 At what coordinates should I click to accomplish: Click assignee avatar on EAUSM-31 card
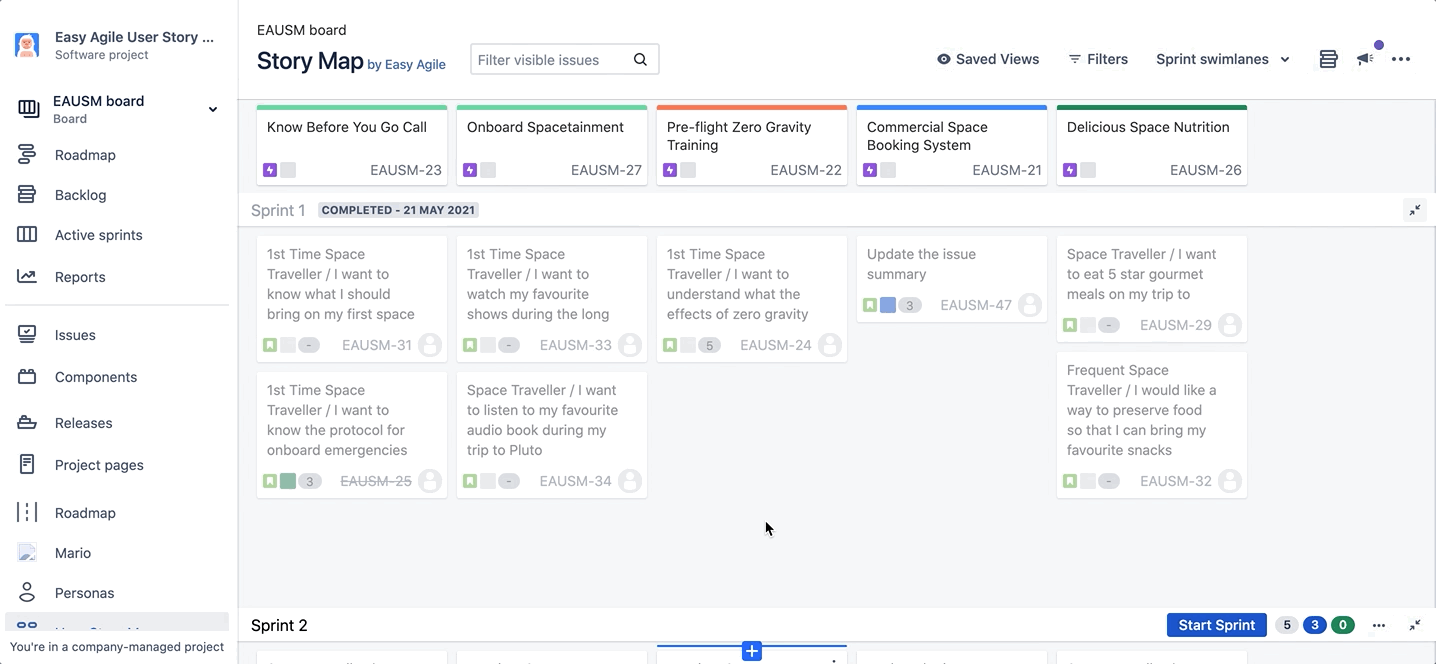coord(430,345)
